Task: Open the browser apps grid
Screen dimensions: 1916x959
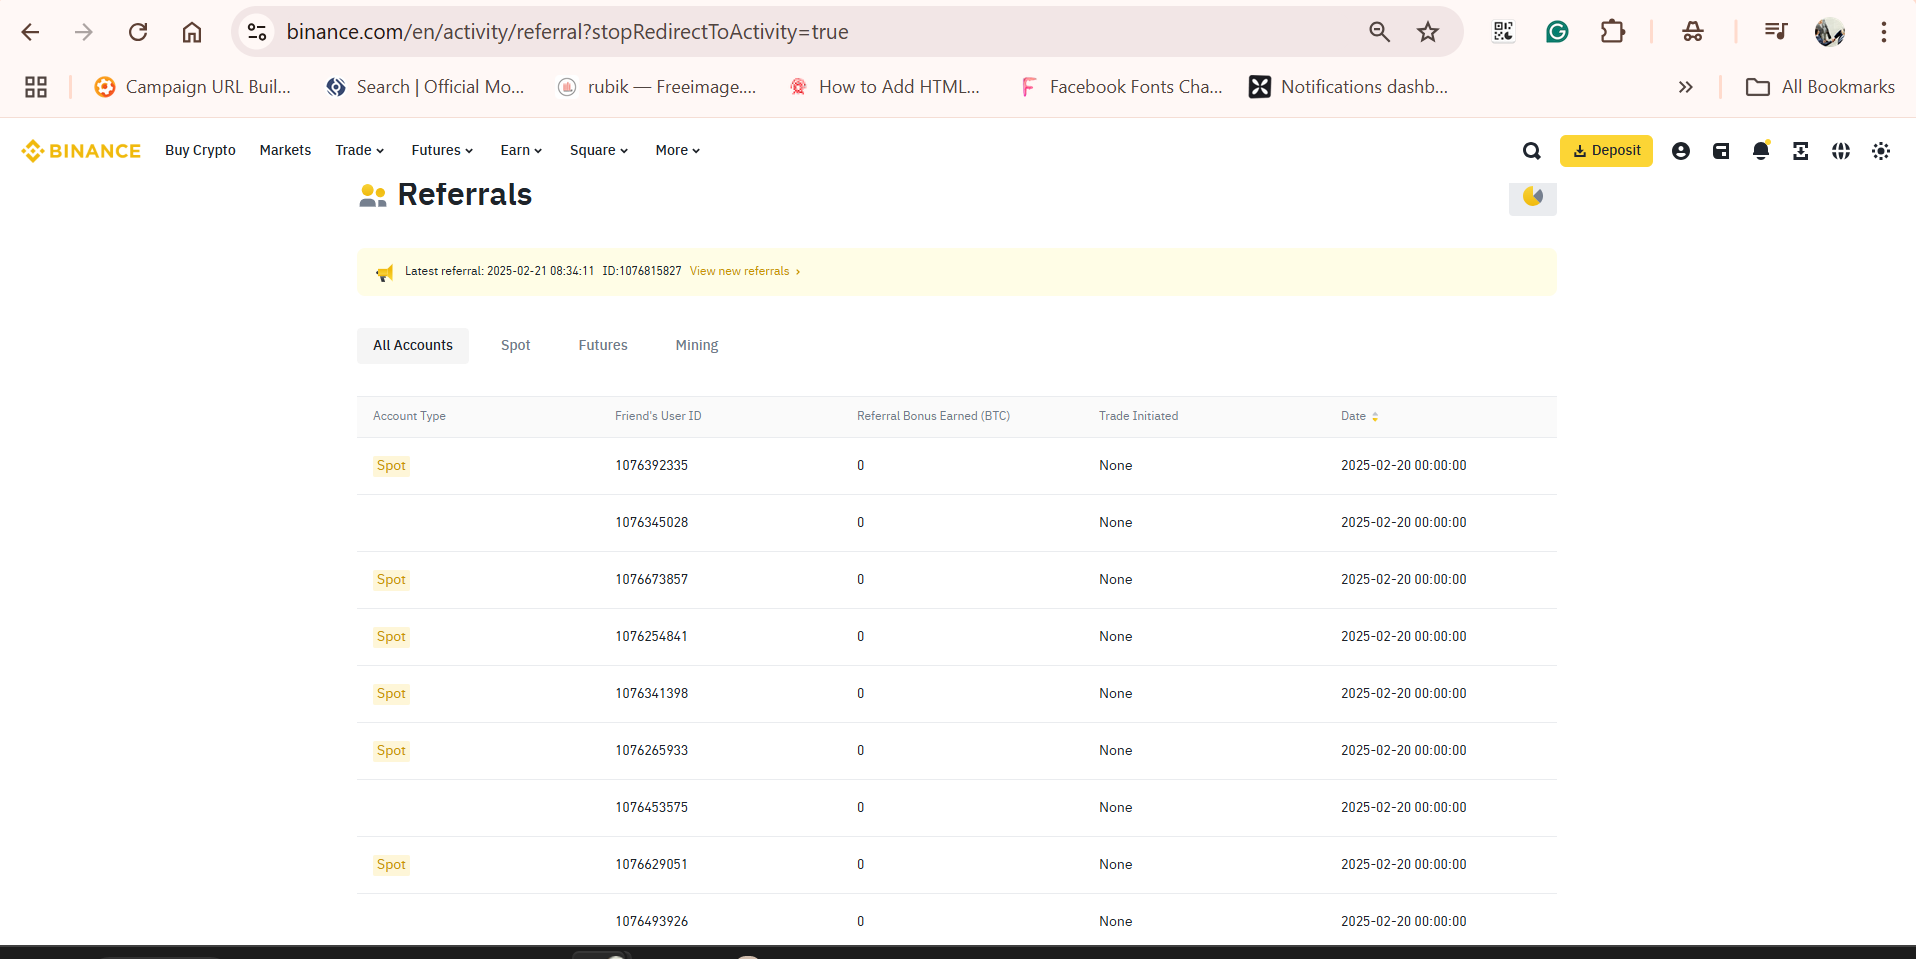Action: pos(36,87)
